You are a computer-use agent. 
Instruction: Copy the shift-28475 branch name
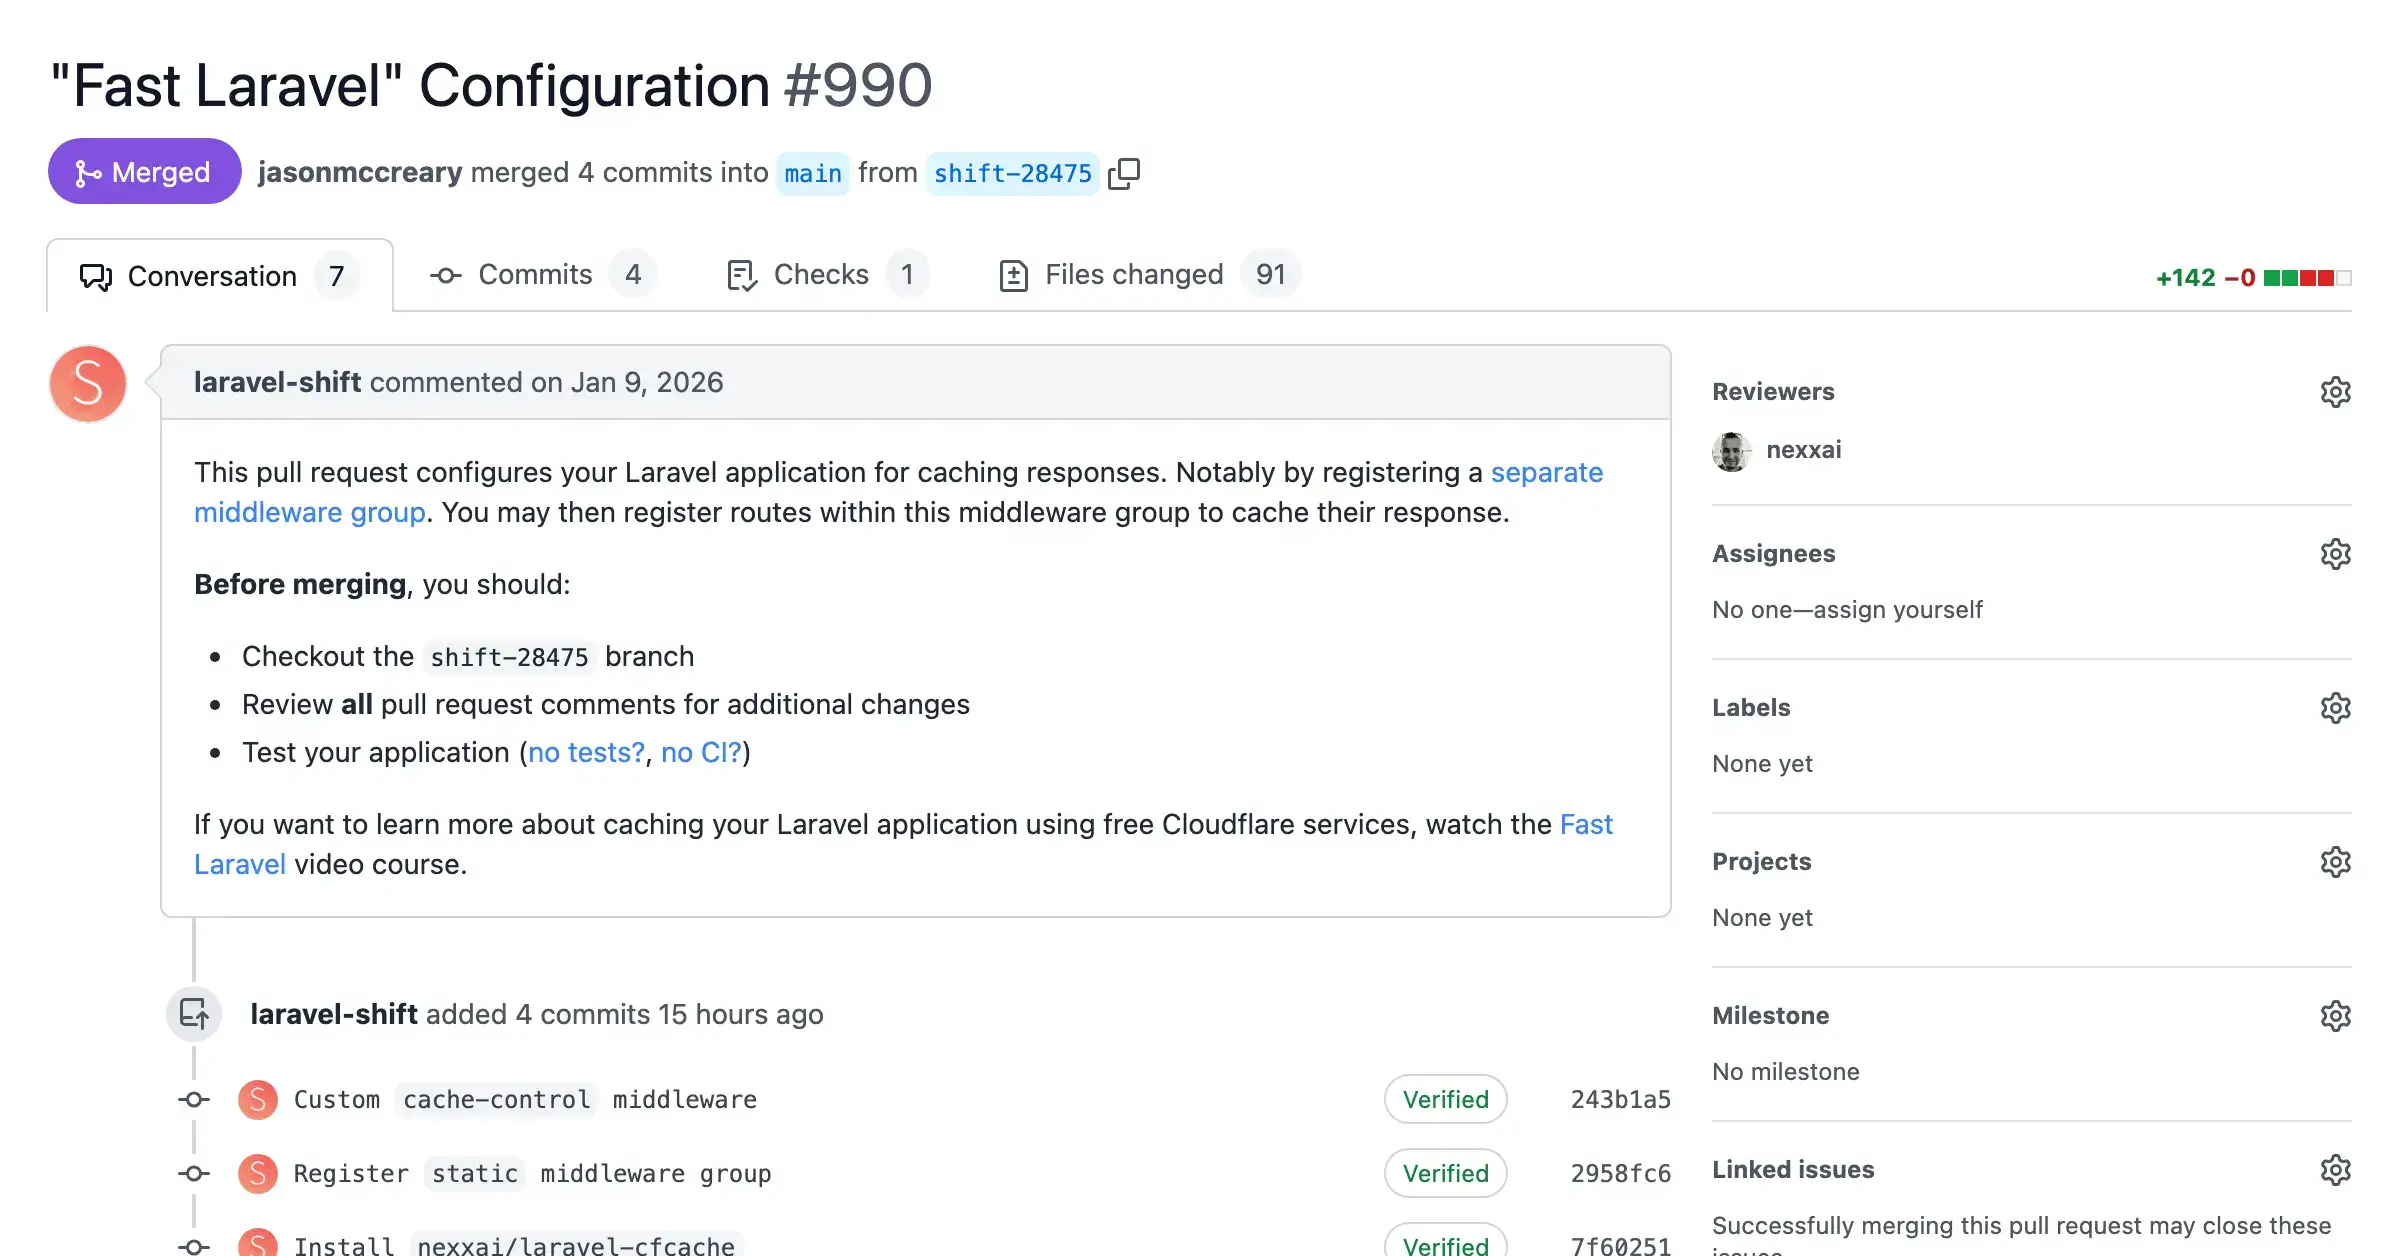point(1125,172)
